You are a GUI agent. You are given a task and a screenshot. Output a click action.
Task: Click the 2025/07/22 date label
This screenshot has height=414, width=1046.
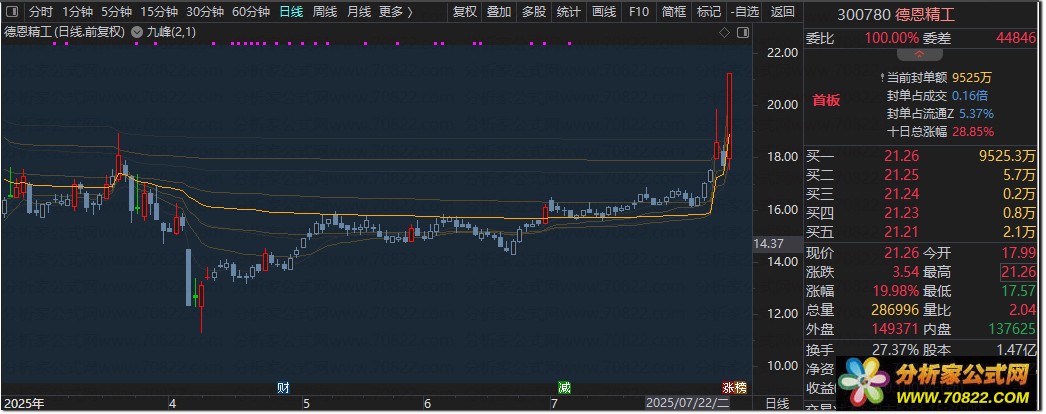point(687,404)
